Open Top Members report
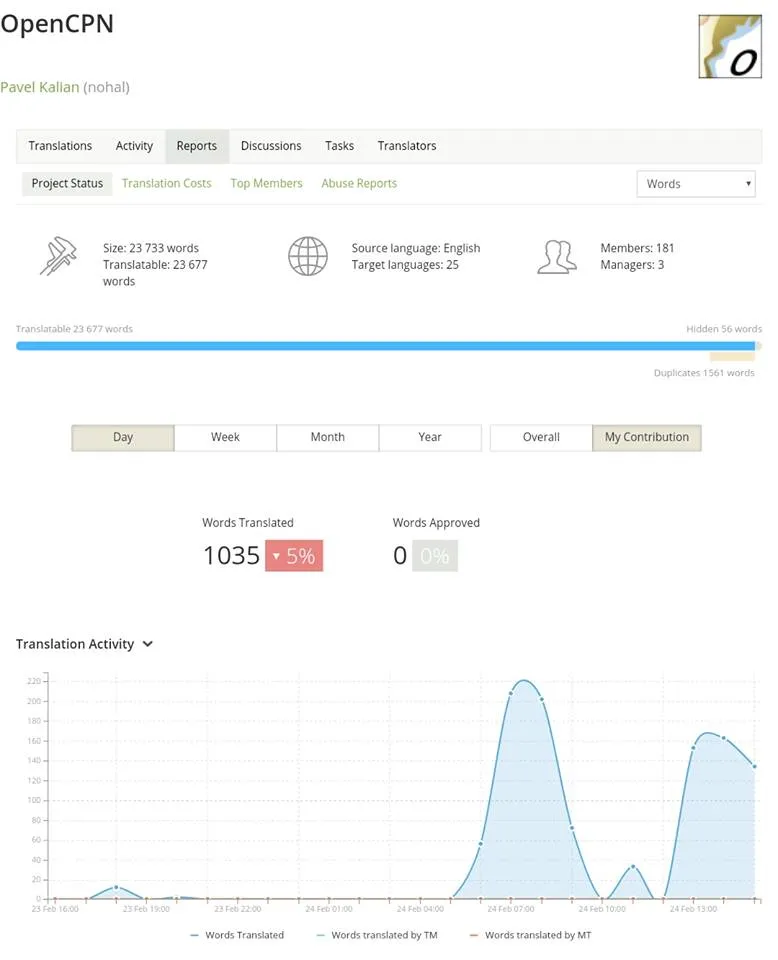 [x=266, y=183]
